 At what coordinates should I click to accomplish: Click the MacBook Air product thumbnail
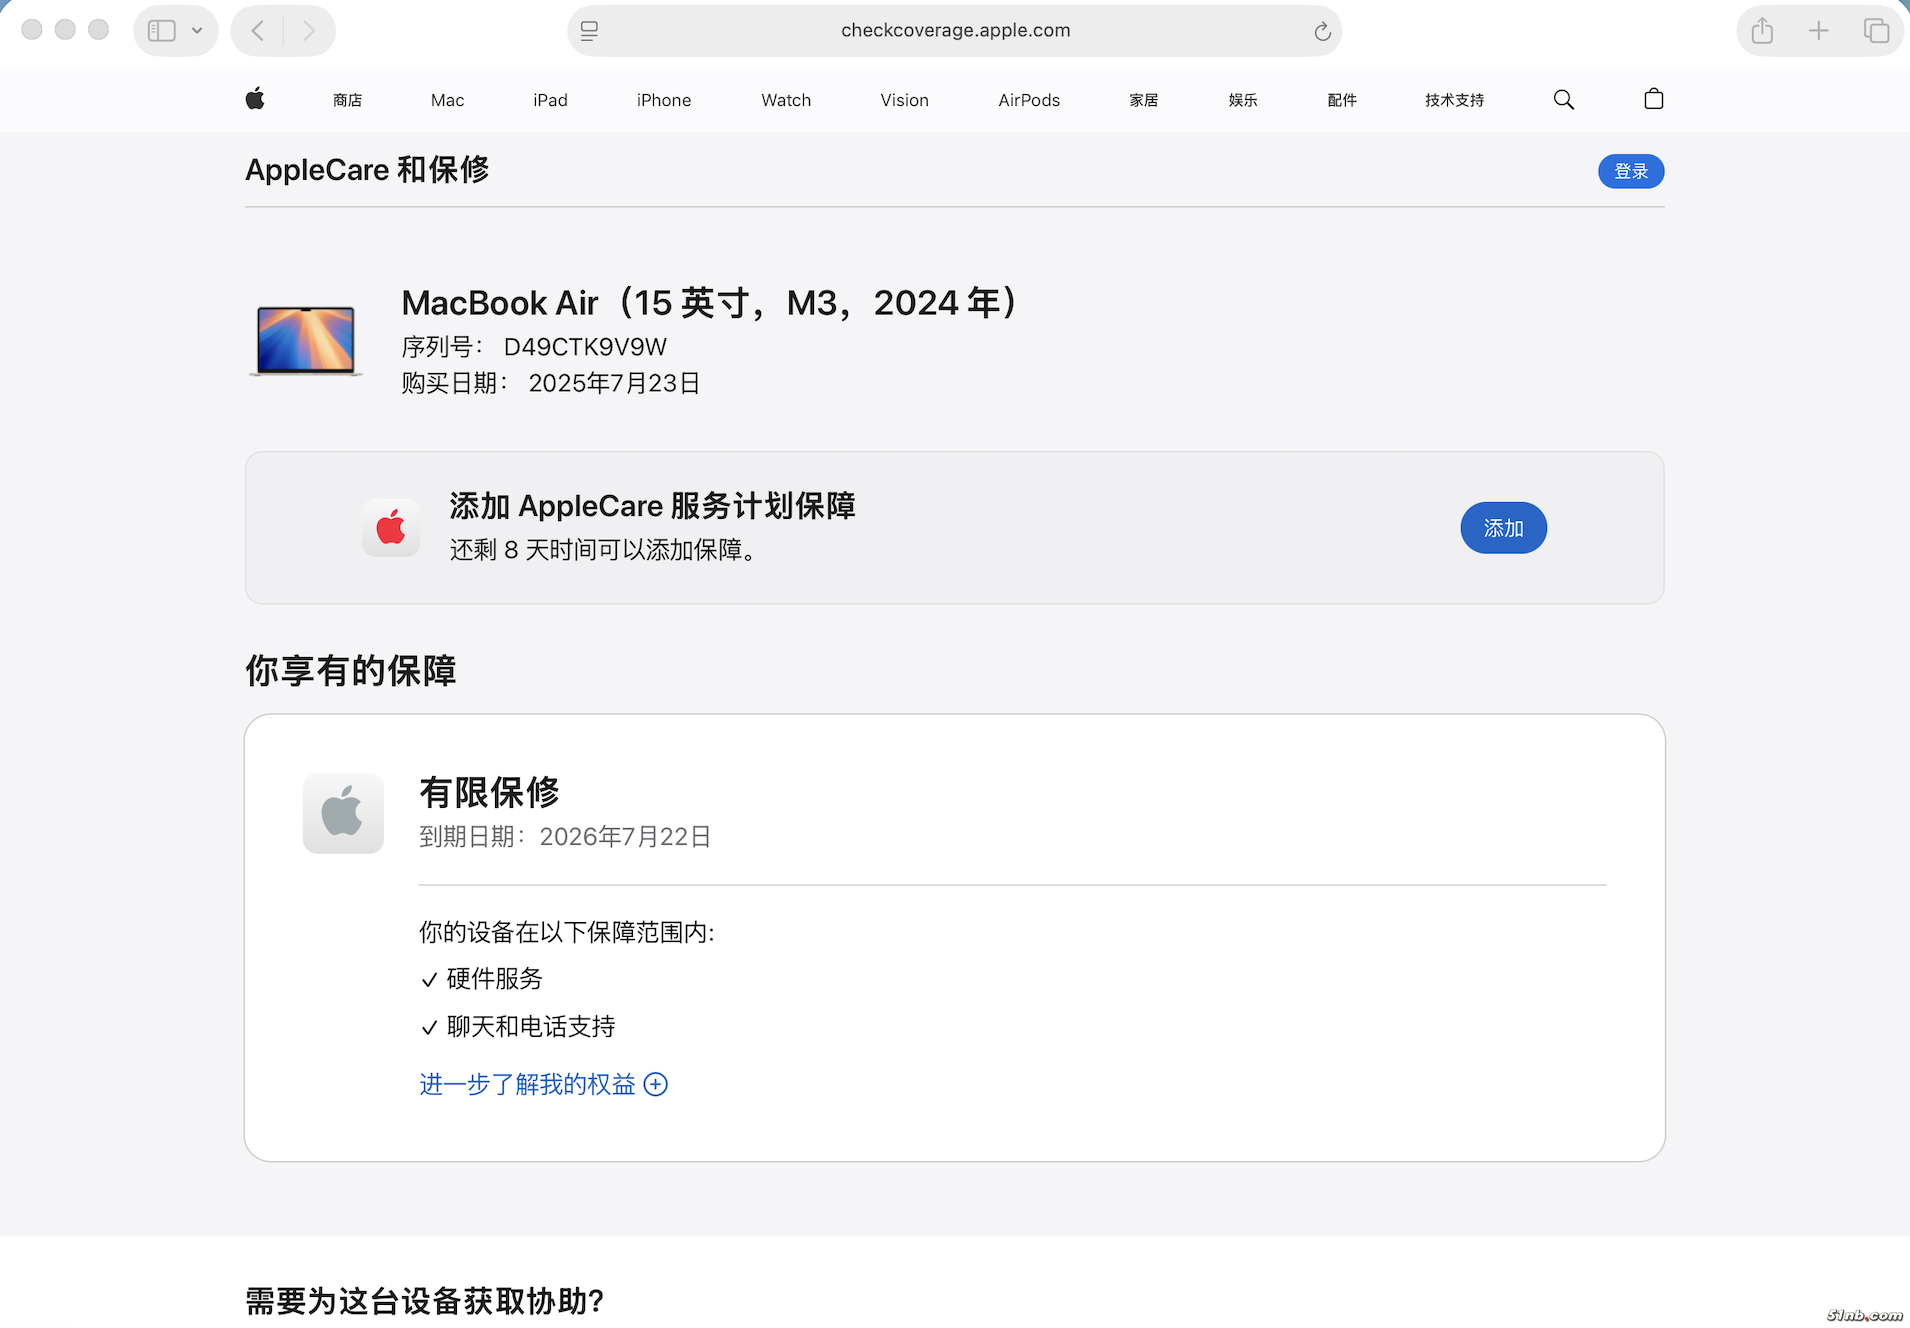pos(306,341)
